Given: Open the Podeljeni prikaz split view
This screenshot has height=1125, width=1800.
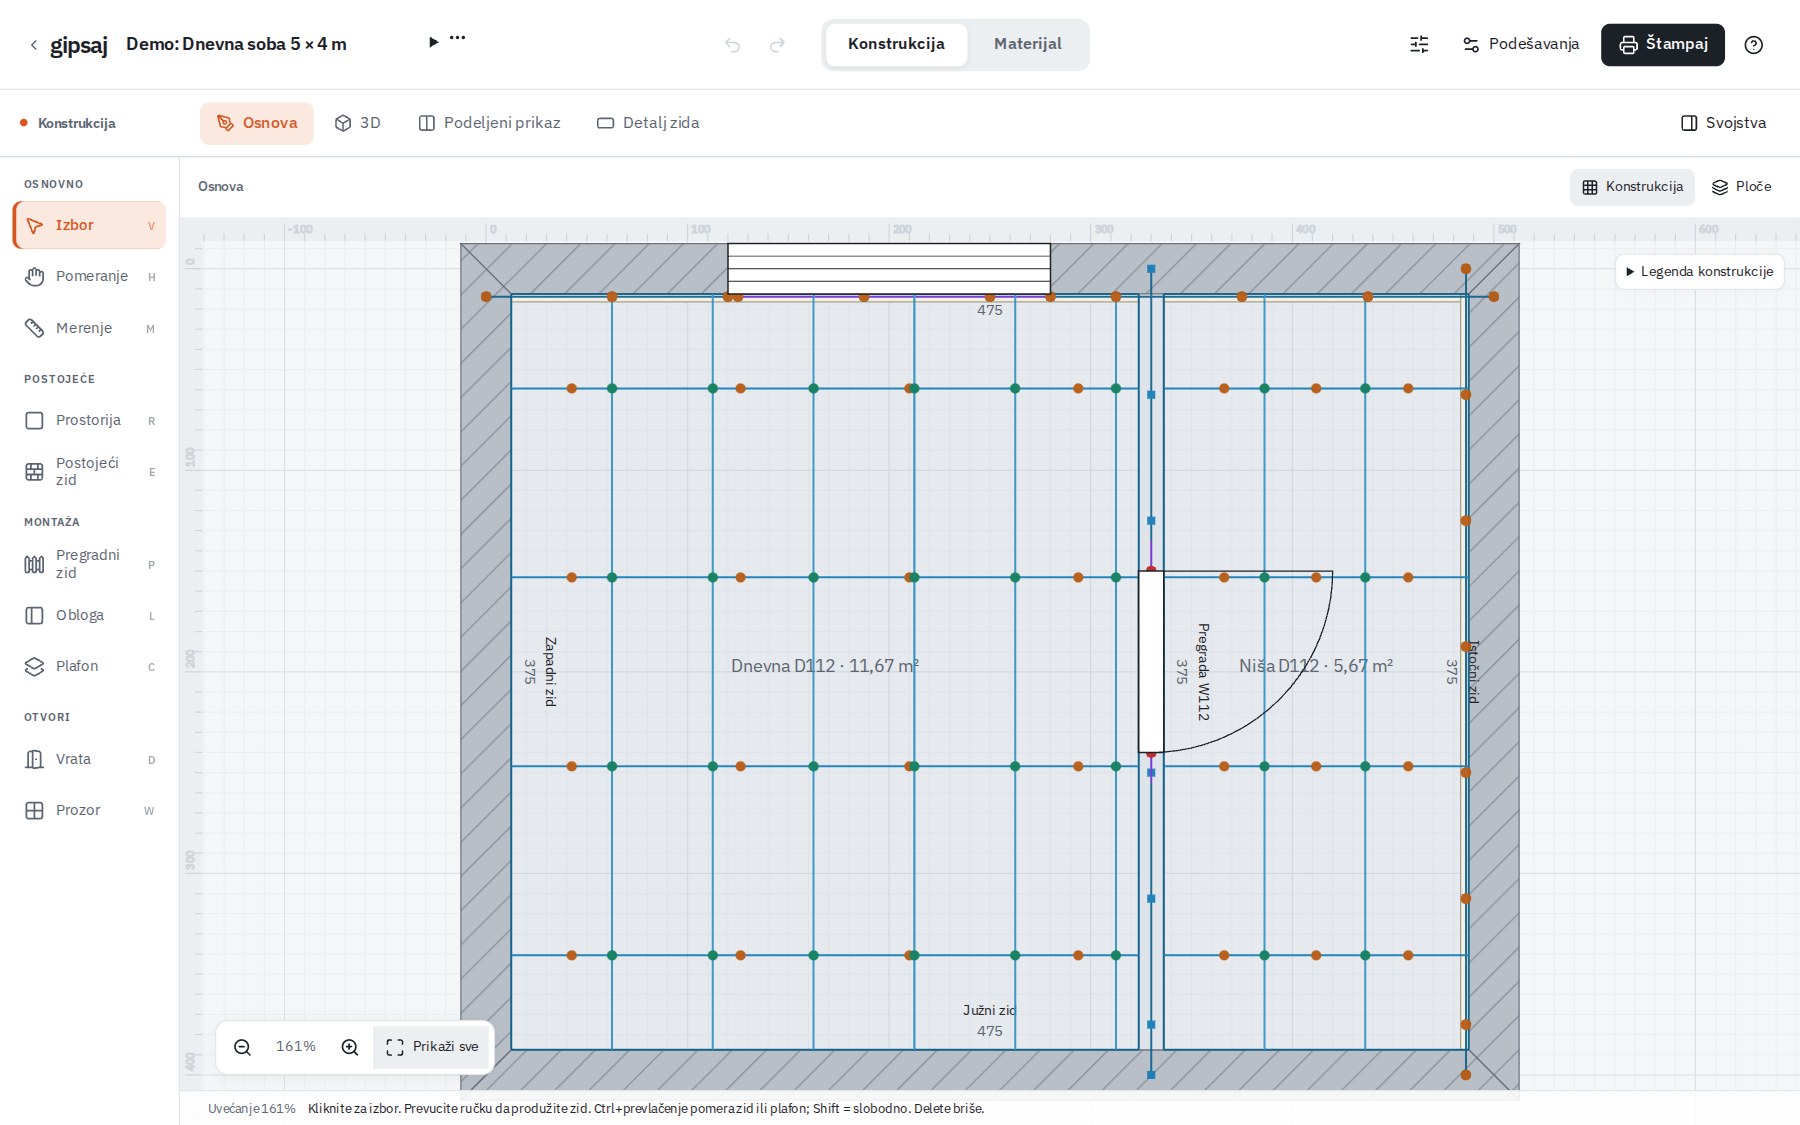Looking at the screenshot, I should point(489,123).
